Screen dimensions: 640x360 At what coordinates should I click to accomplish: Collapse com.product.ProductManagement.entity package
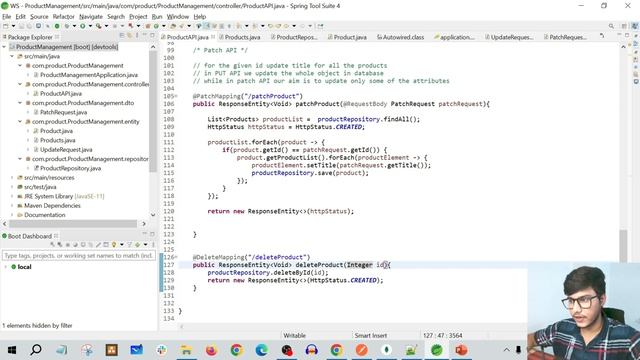[x=20, y=122]
